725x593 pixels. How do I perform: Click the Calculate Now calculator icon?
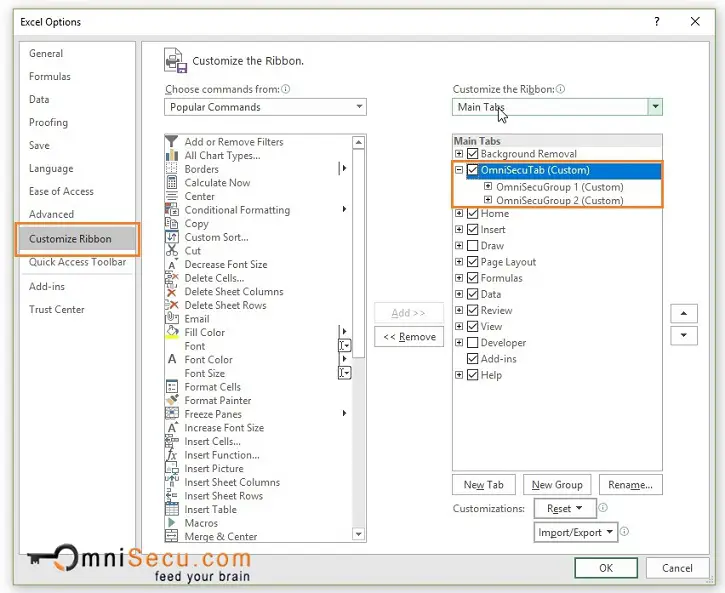point(172,183)
